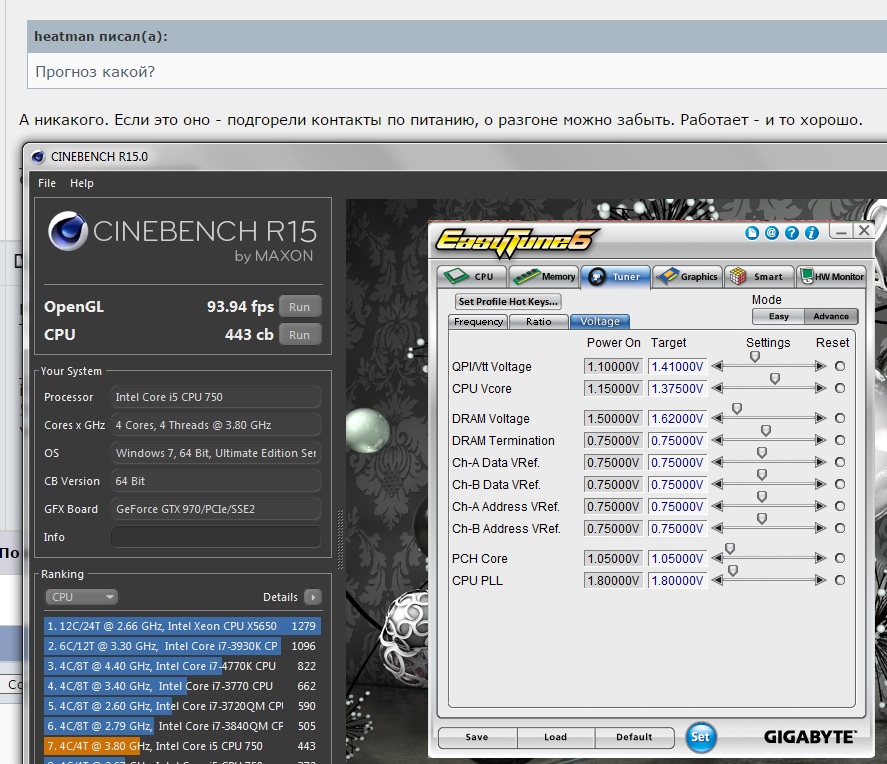The height and width of the screenshot is (764, 887).
Task: Decrease DRAM Voltage with left arrow
Action: tap(717, 418)
